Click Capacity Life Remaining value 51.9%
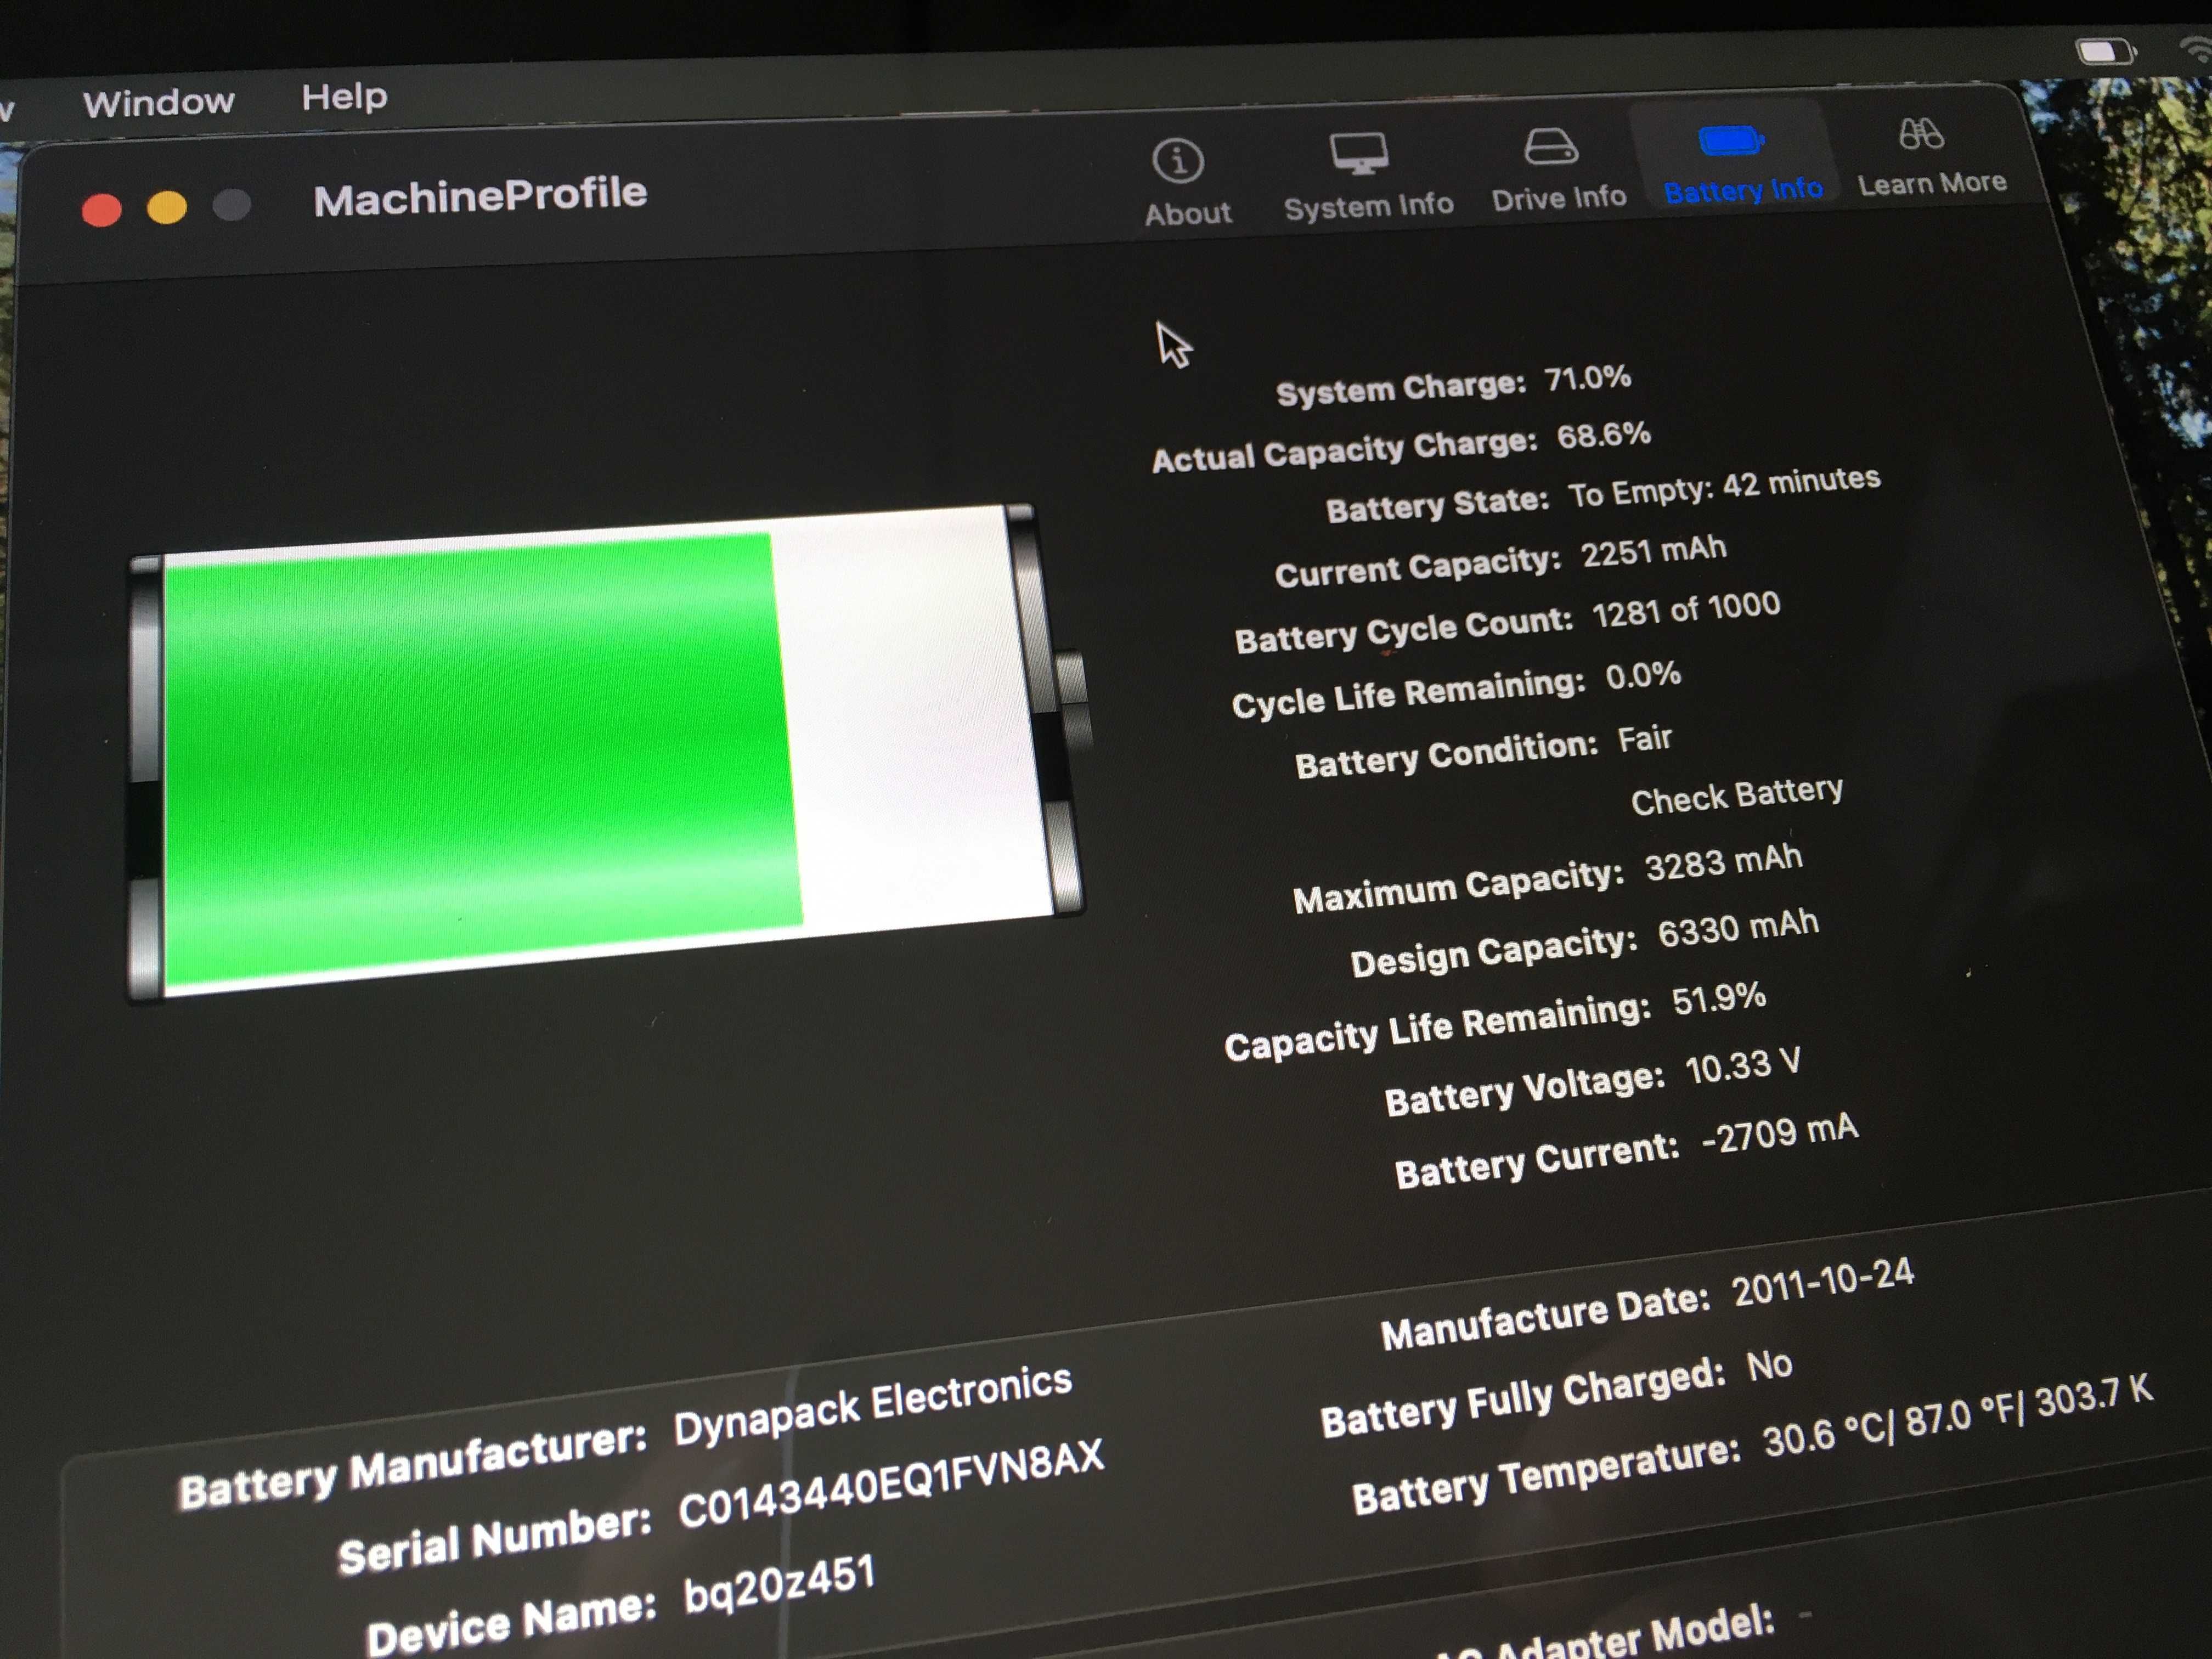Screen dimensions: 2212x1659 [x=1718, y=998]
